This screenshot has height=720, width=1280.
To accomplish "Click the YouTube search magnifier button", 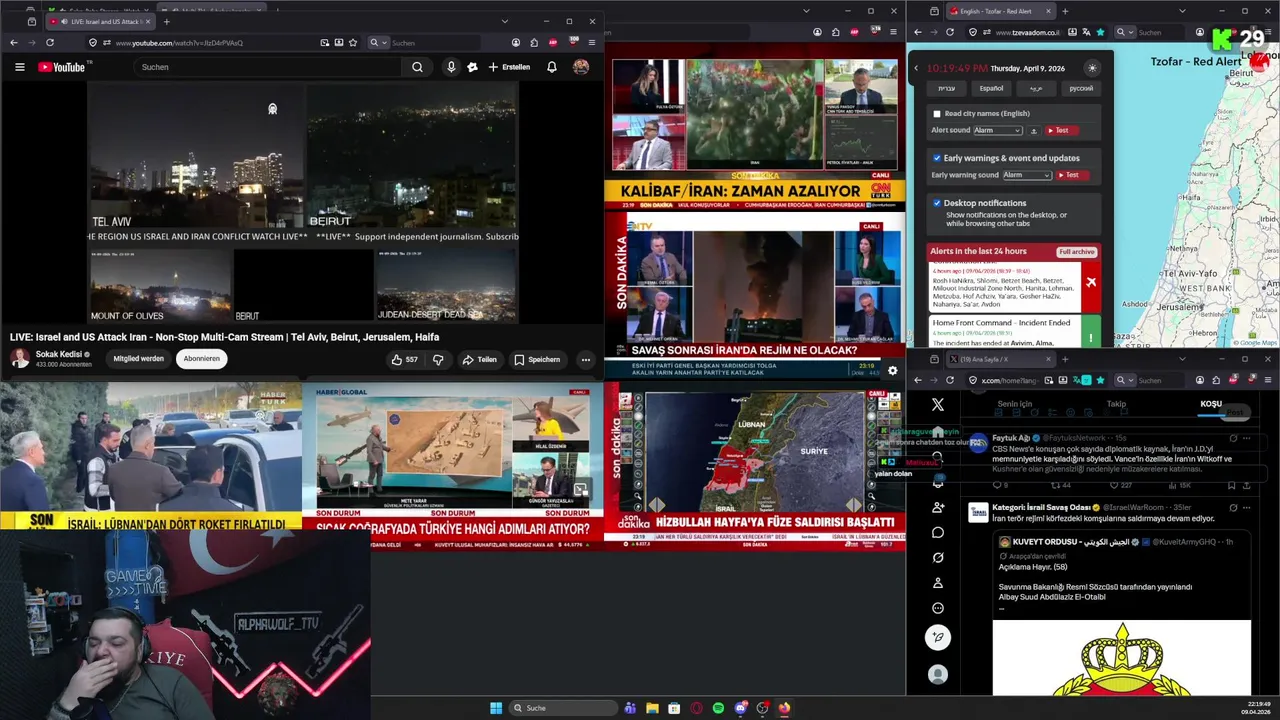I will tap(418, 67).
